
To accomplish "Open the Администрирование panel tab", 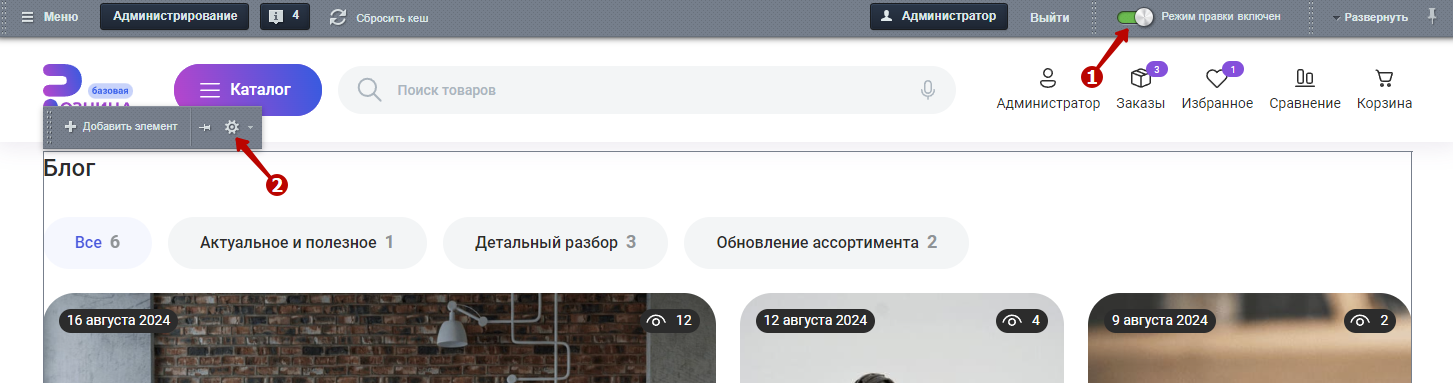I will click(175, 16).
